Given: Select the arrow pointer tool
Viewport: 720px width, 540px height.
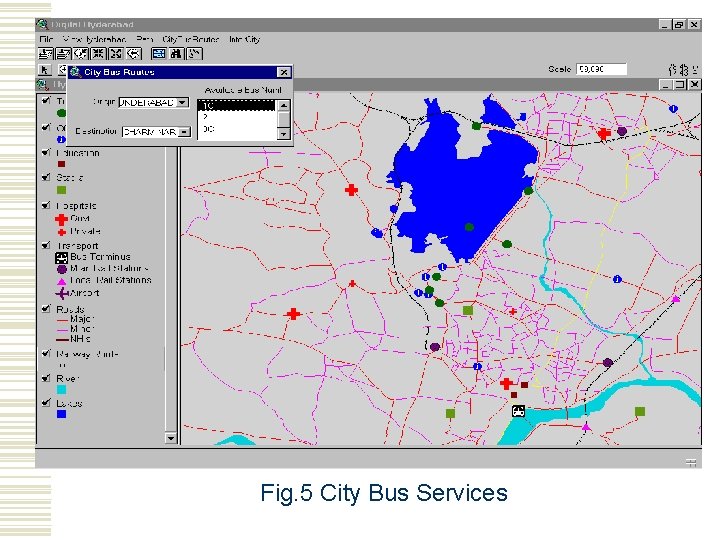Looking at the screenshot, I should coord(45,70).
